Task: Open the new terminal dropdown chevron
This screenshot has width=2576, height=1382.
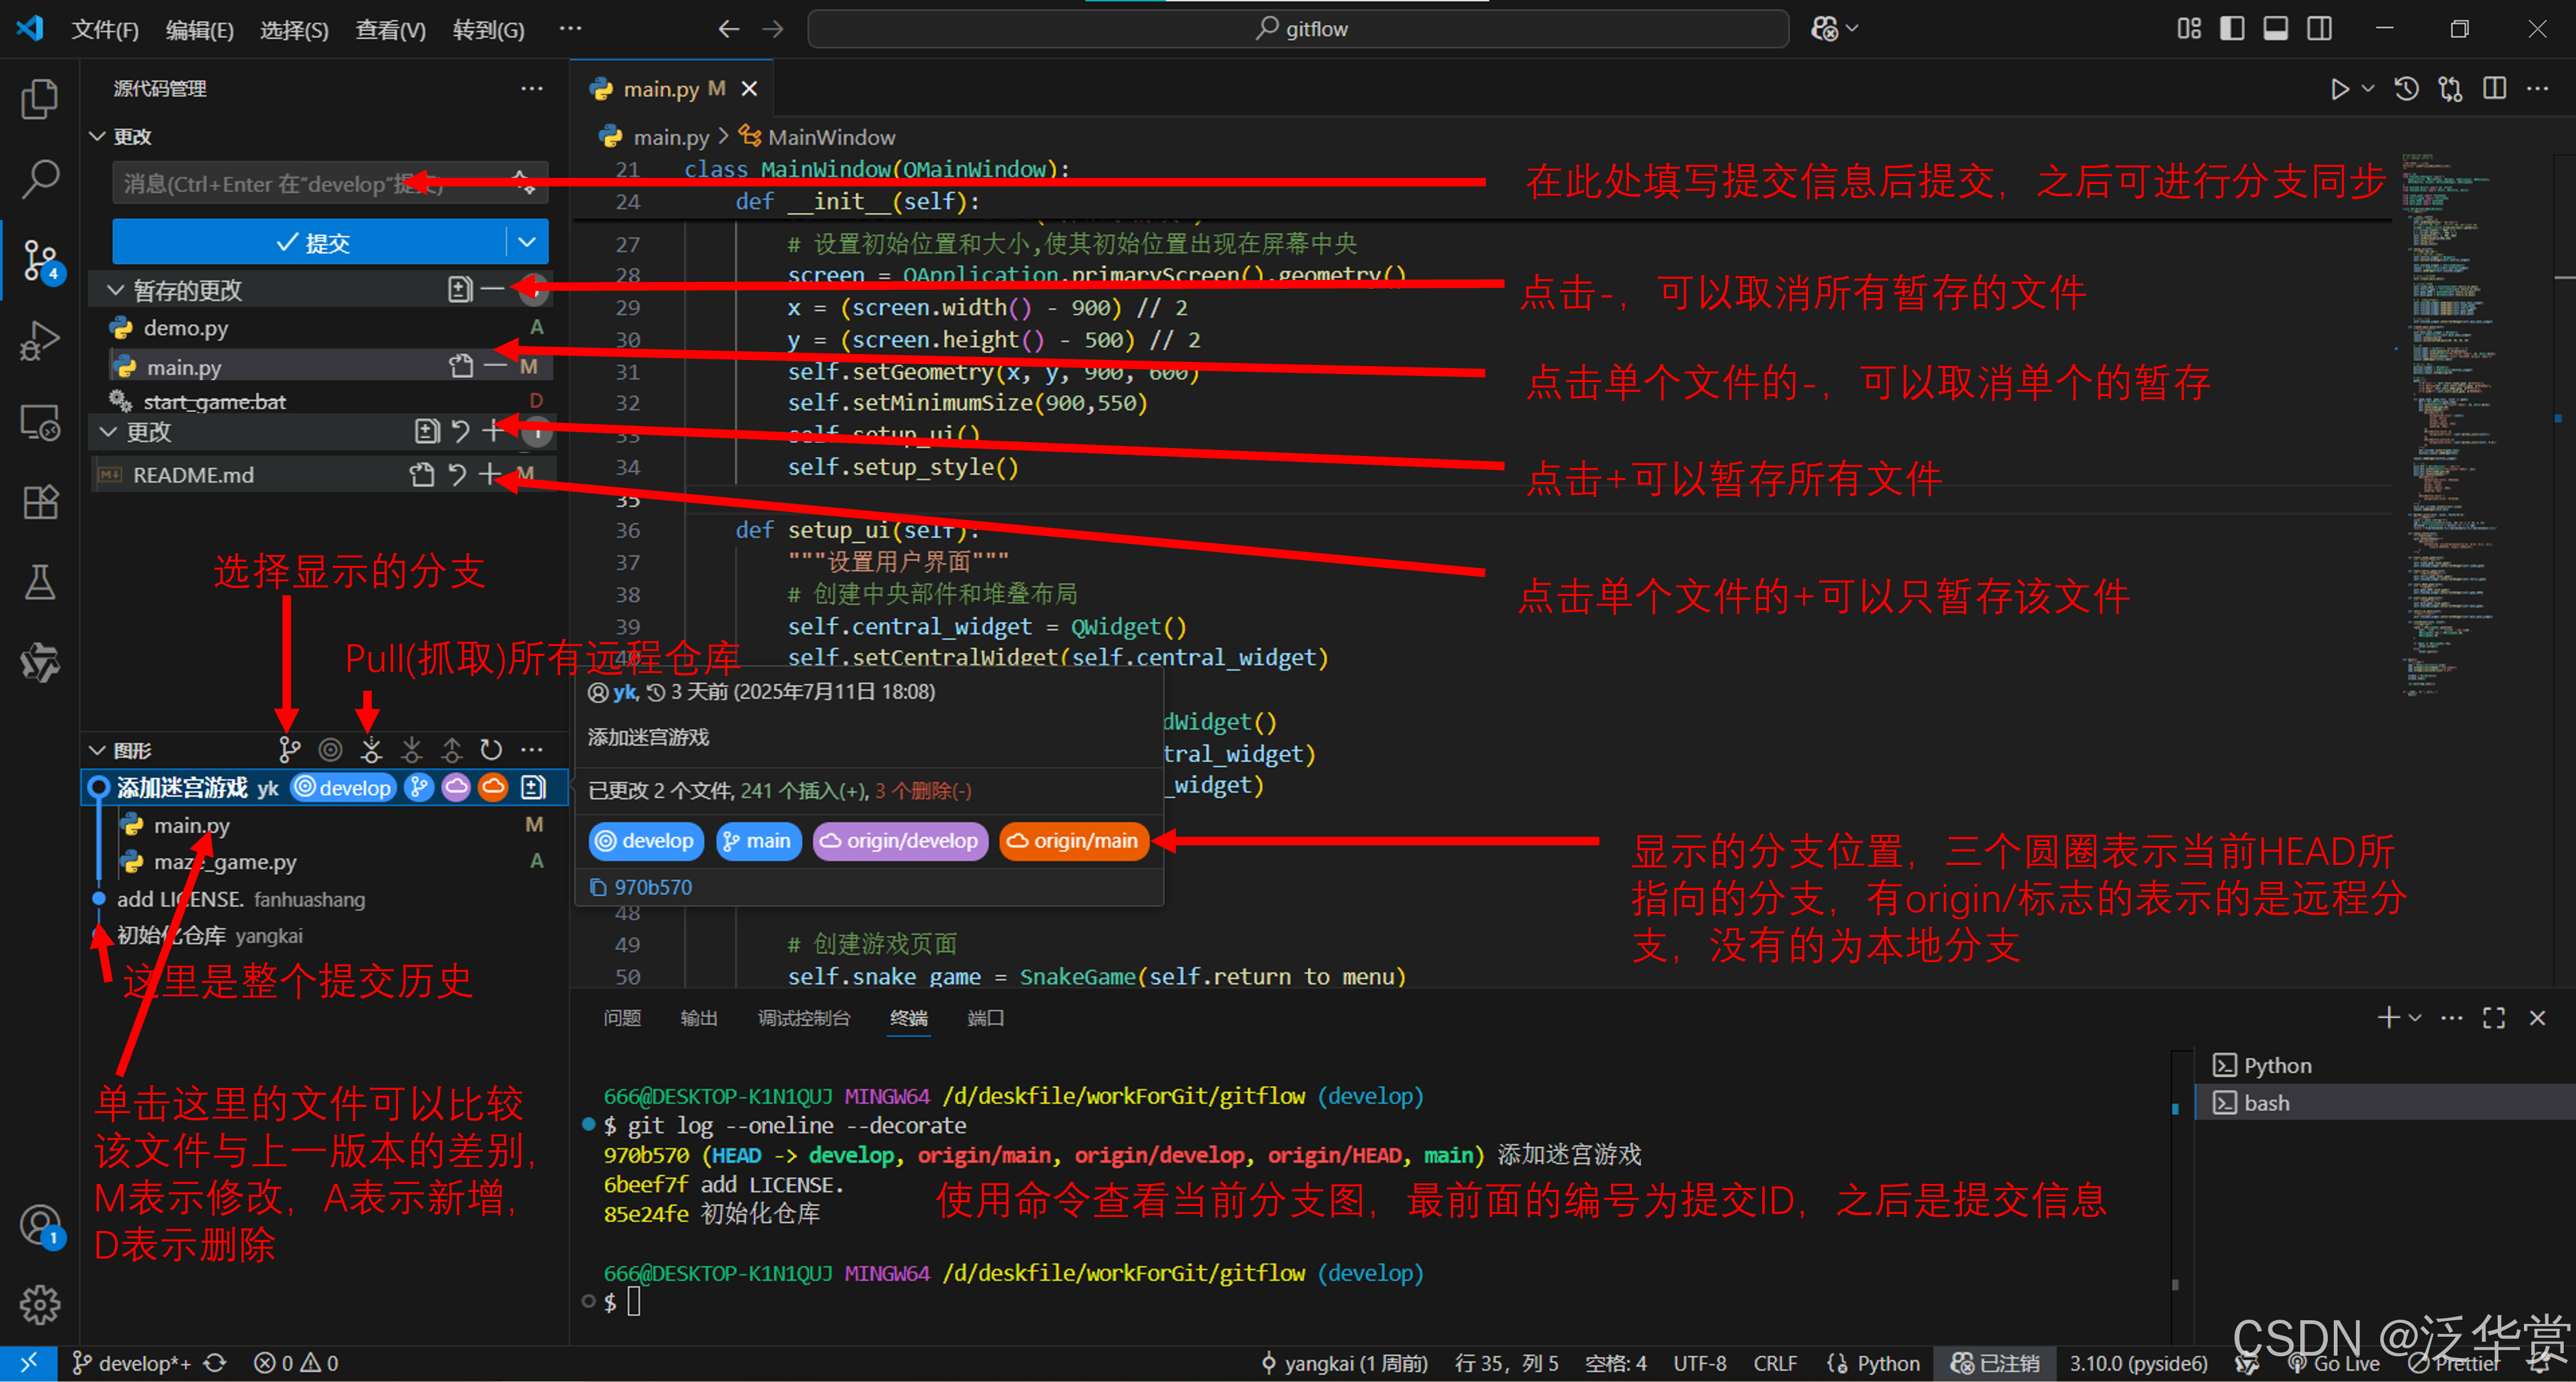Action: pyautogui.click(x=2415, y=1017)
